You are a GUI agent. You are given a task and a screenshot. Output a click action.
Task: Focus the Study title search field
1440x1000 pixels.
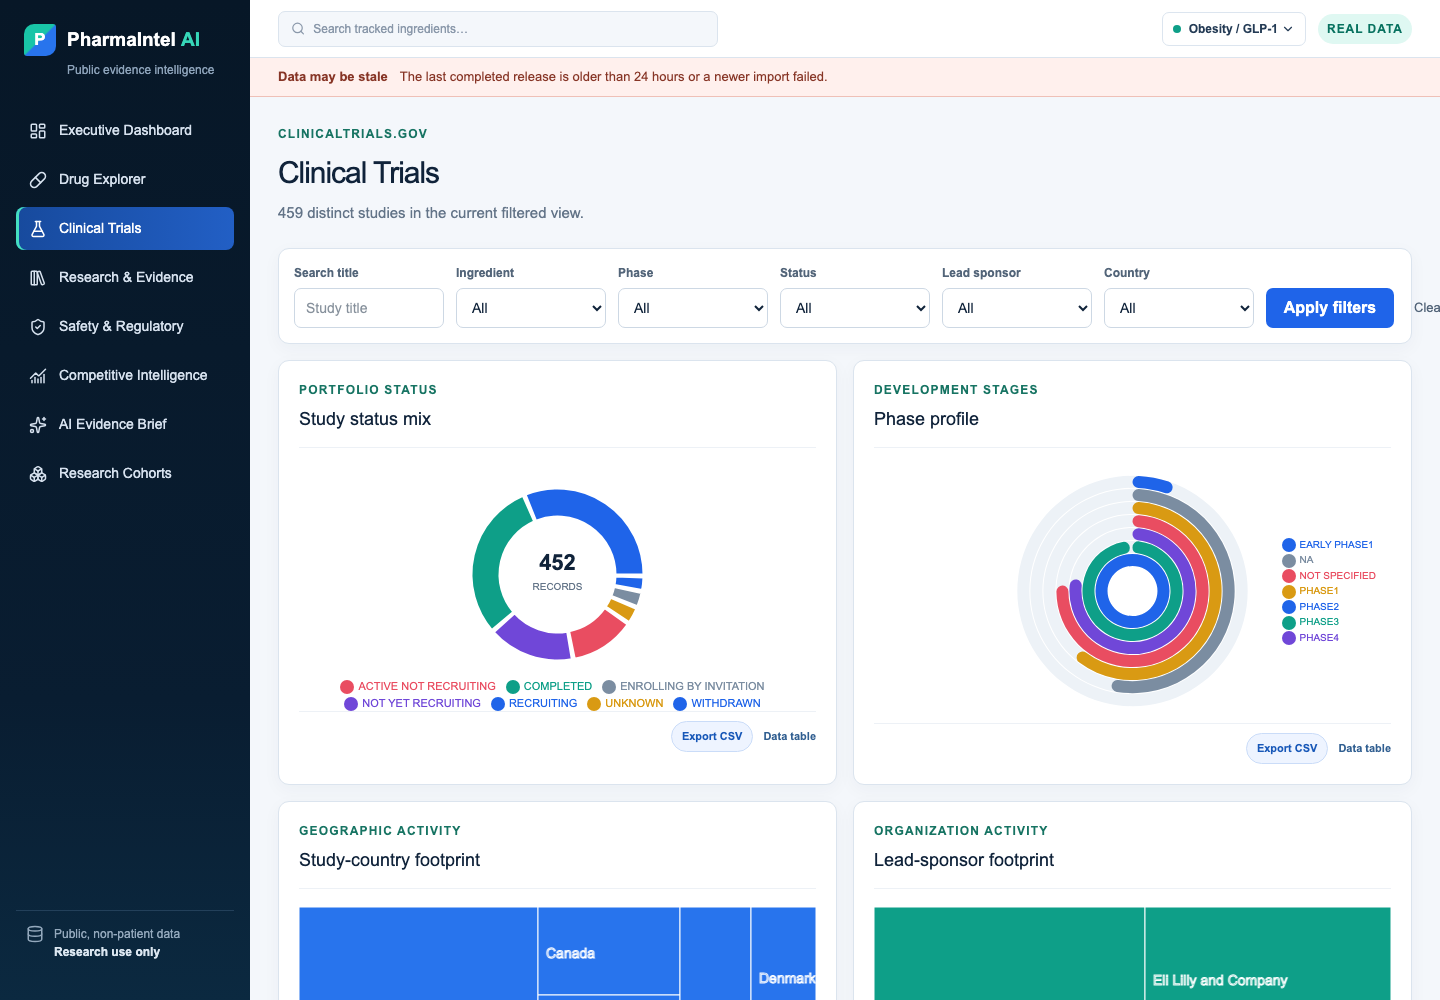coord(369,308)
